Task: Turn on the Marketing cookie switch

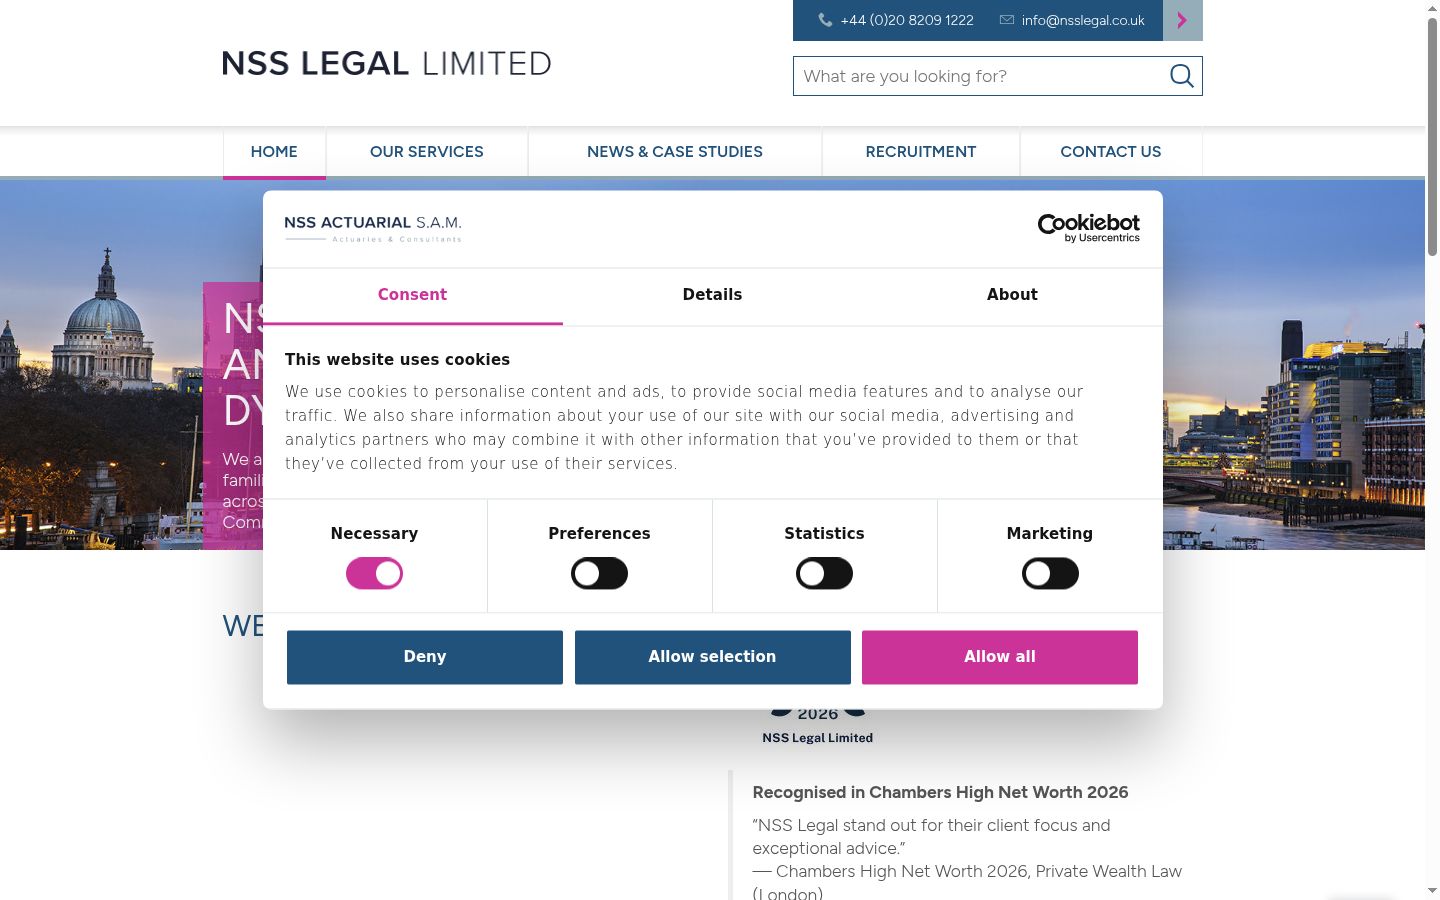Action: (1050, 573)
